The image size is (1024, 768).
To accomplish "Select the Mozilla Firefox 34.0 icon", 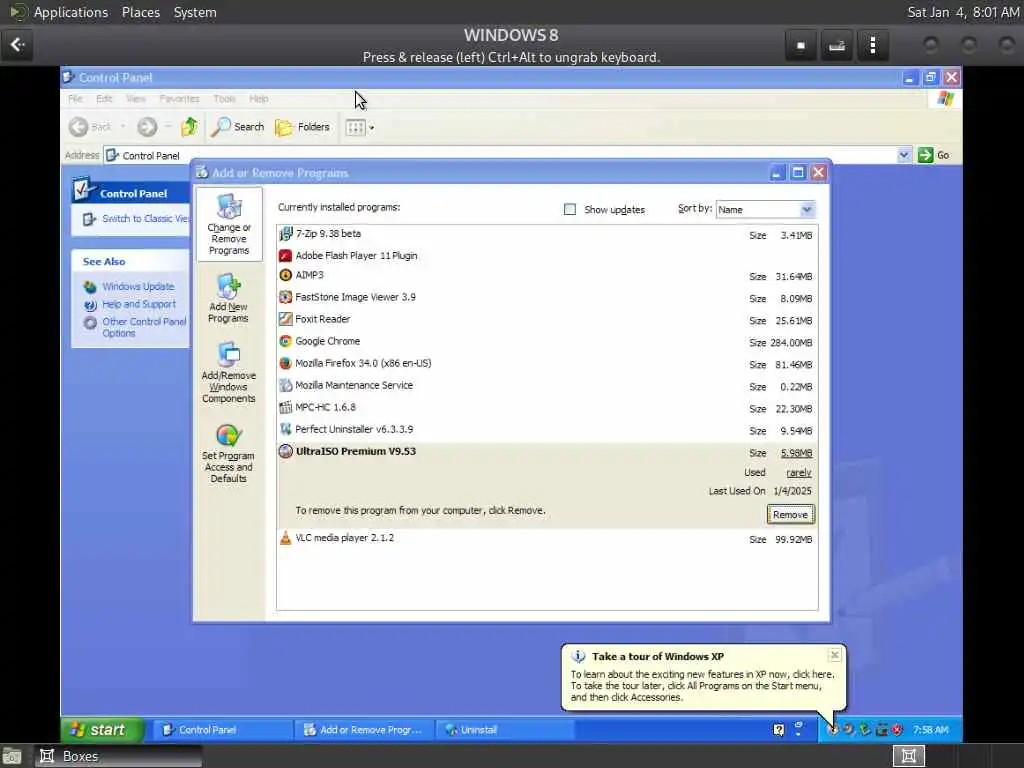I will (285, 363).
